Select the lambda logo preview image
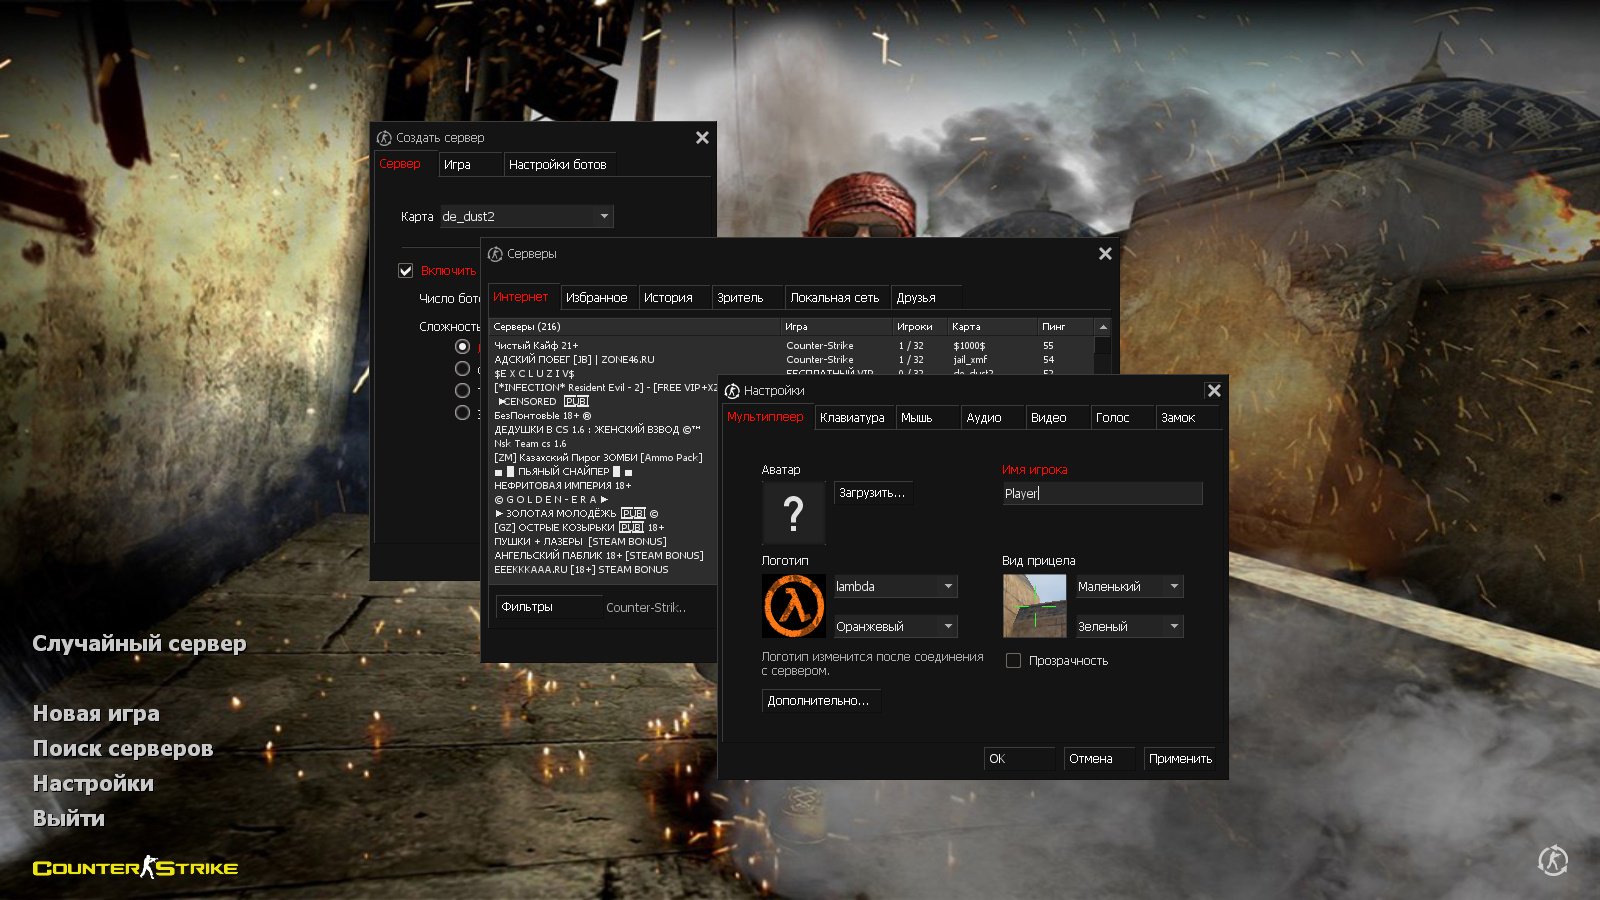The width and height of the screenshot is (1600, 900). [x=793, y=605]
